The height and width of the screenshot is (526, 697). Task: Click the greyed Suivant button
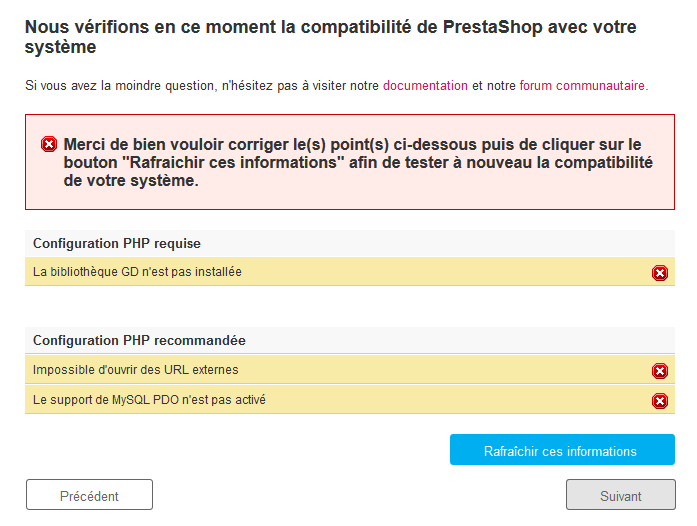pyautogui.click(x=620, y=495)
